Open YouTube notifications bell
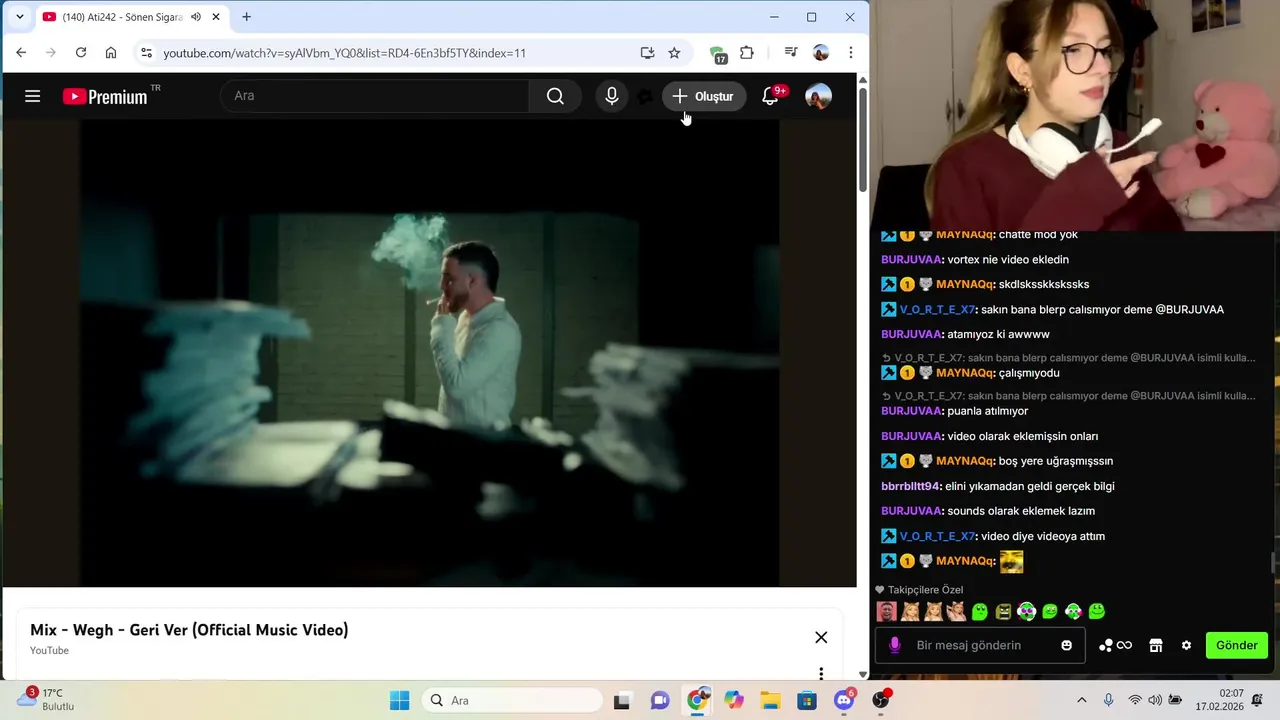 [x=770, y=96]
